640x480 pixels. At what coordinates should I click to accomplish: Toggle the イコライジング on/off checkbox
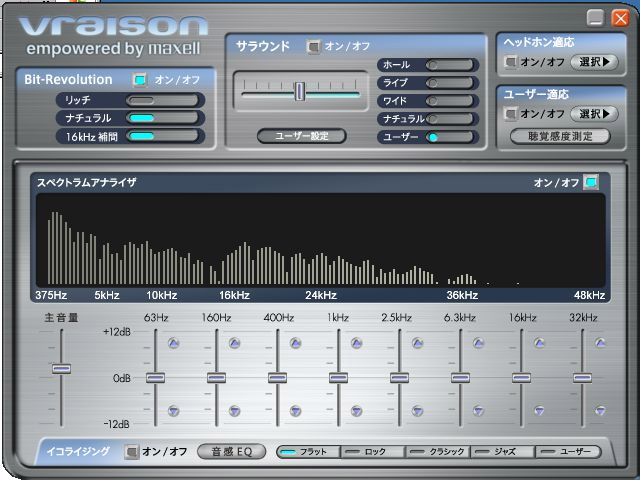coord(132,451)
